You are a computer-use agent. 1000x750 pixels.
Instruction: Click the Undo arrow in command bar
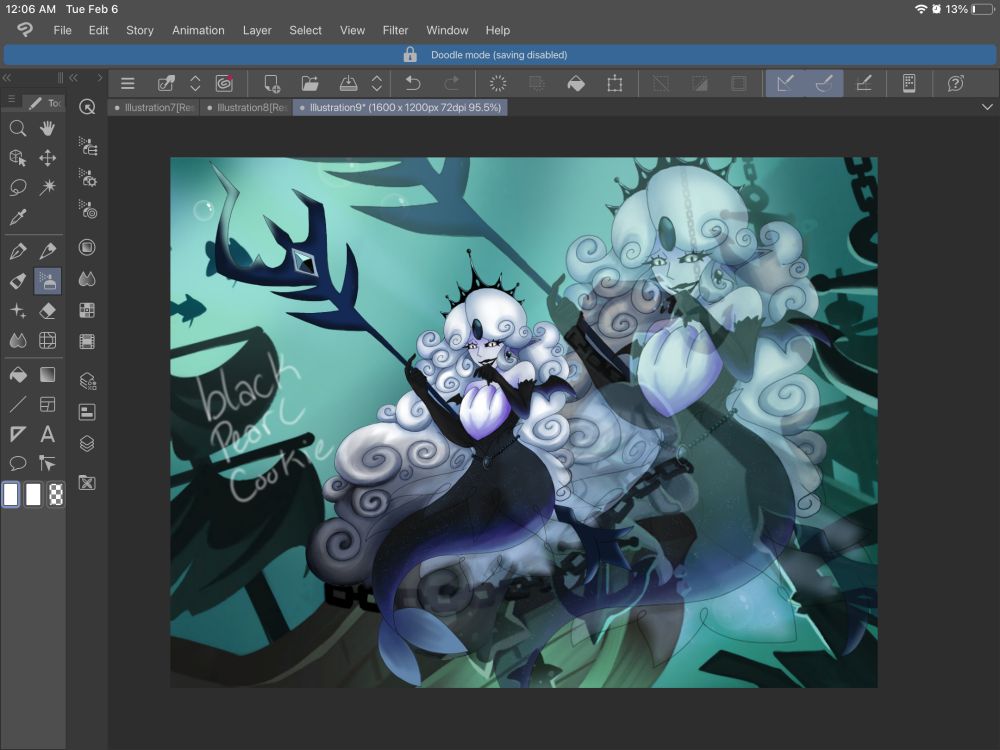click(413, 84)
